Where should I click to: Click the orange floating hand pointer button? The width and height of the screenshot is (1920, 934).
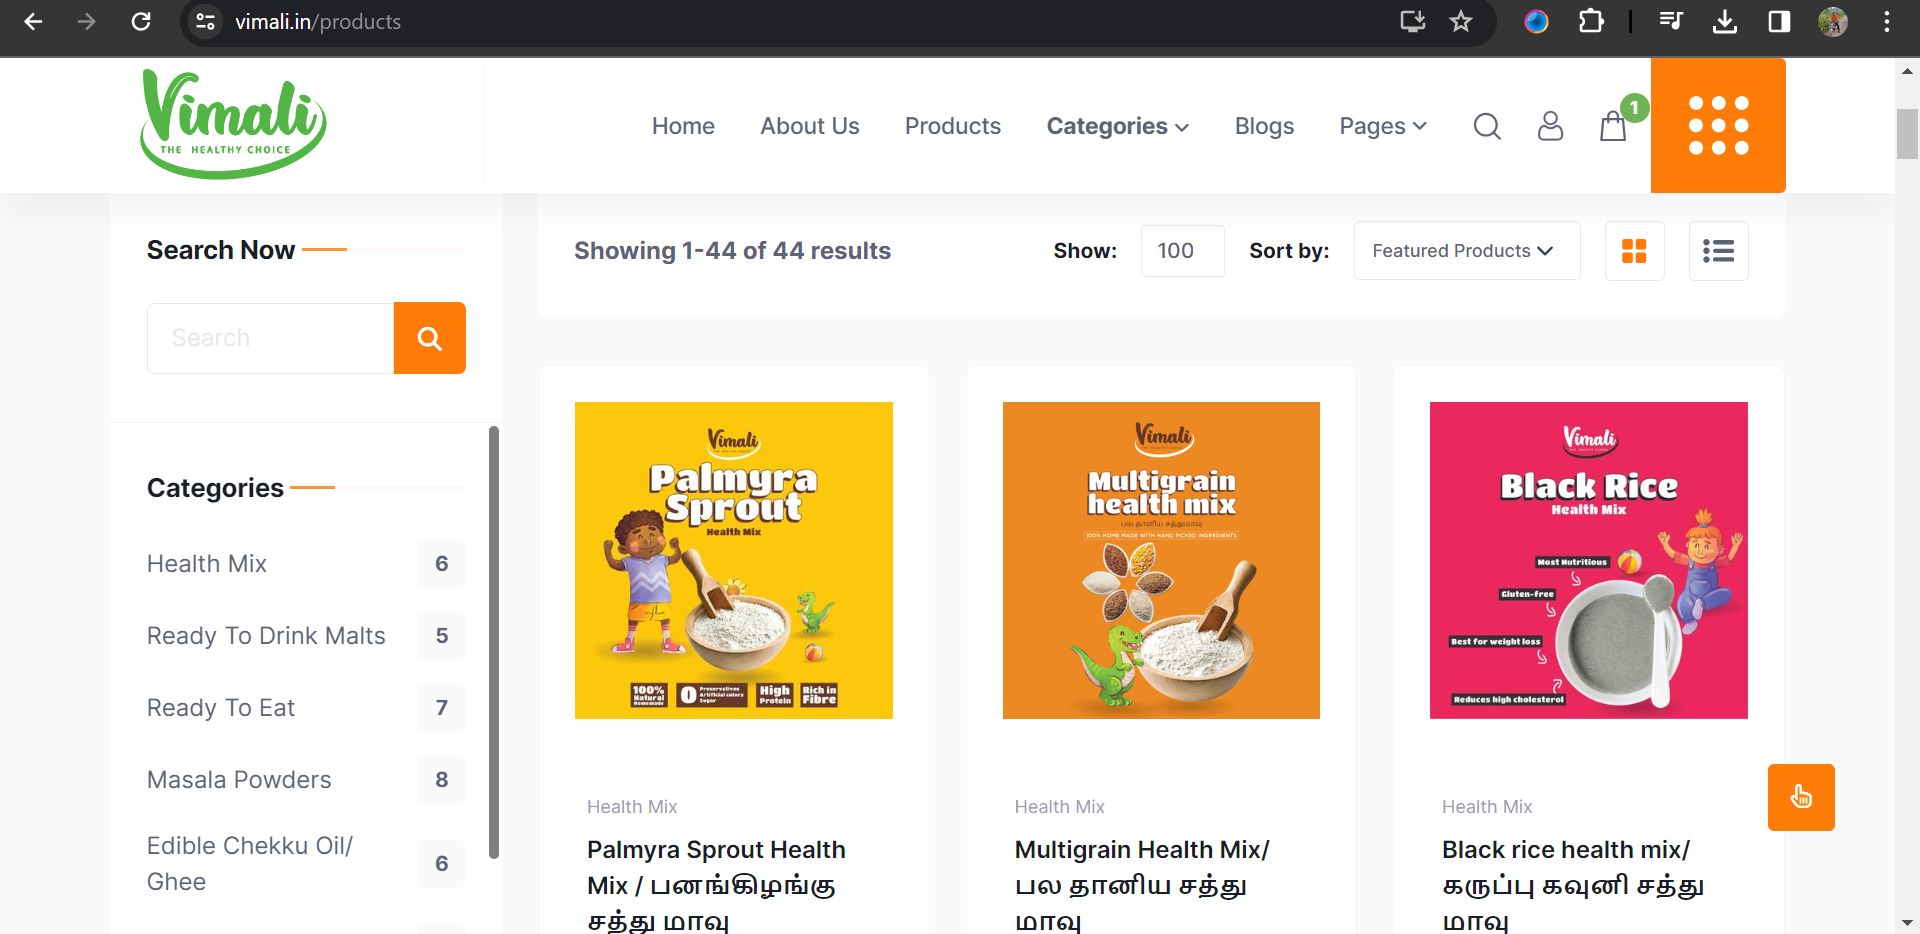(1801, 797)
